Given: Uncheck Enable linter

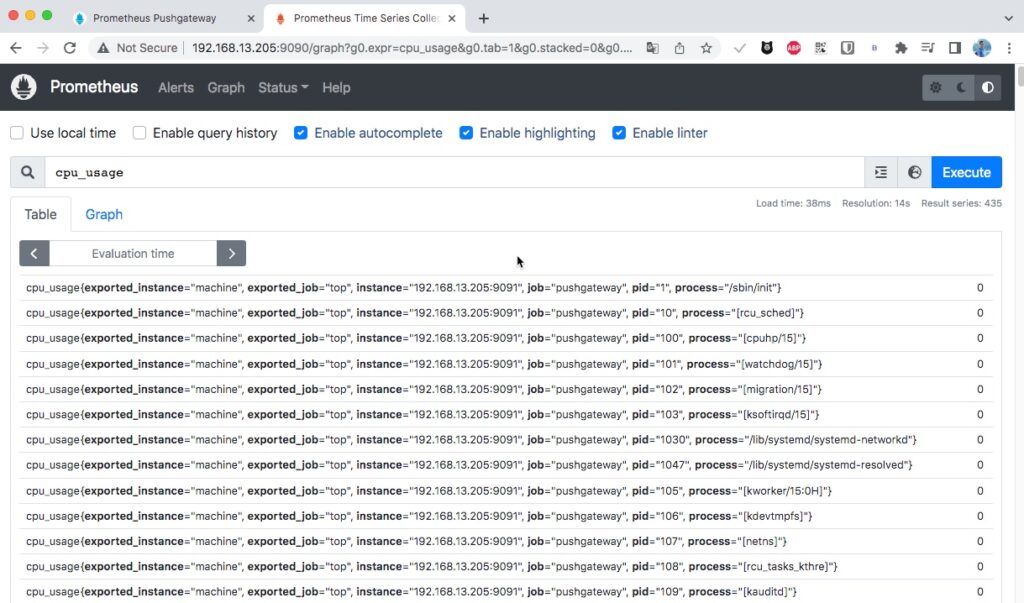Looking at the screenshot, I should click(x=618, y=133).
